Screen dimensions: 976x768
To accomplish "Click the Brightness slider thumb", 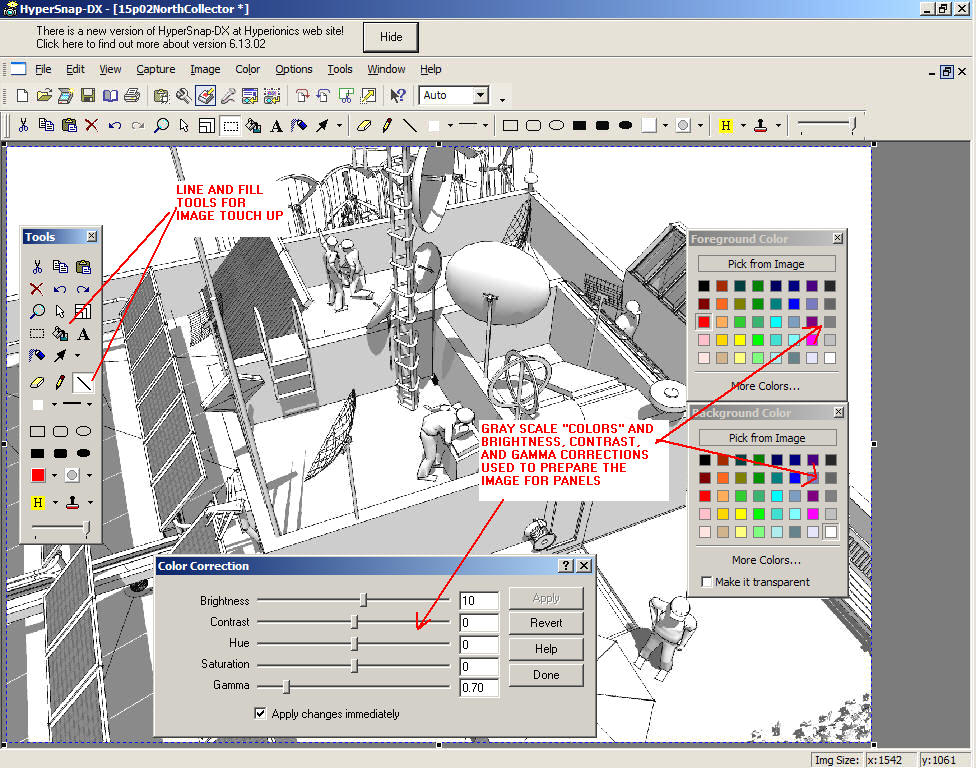I will click(x=364, y=600).
